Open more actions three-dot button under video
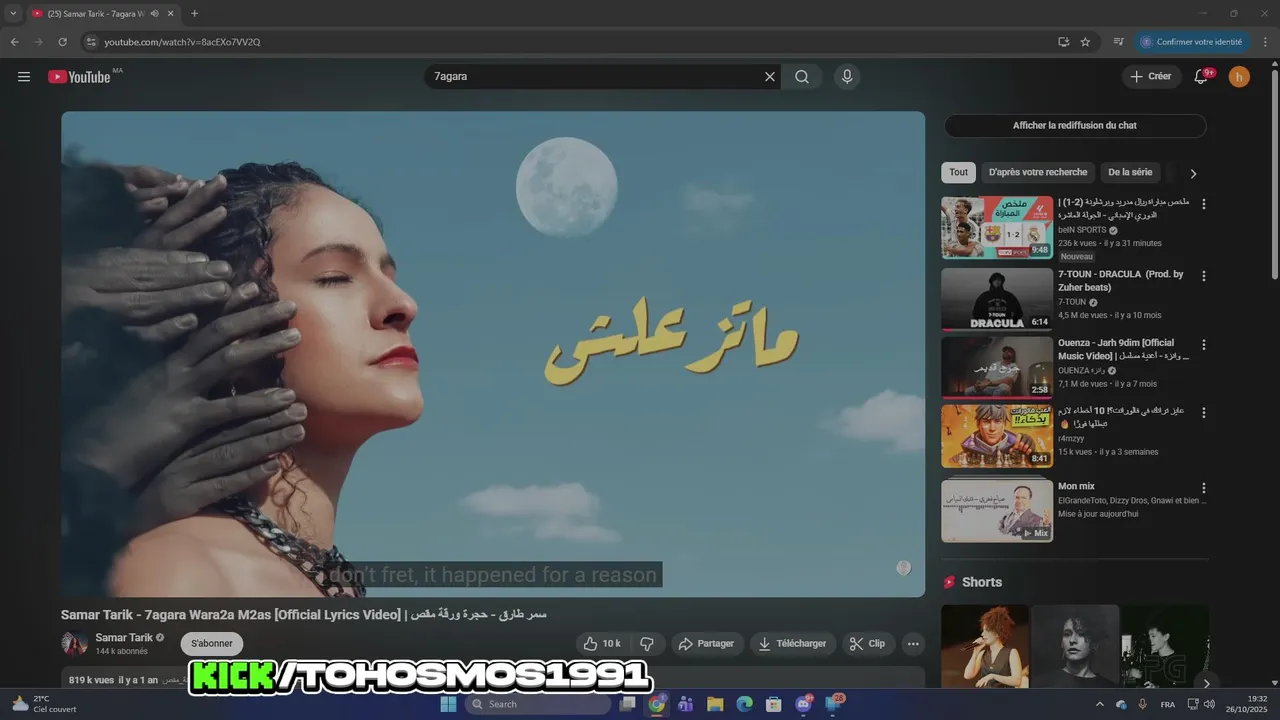The height and width of the screenshot is (720, 1280). 913,644
